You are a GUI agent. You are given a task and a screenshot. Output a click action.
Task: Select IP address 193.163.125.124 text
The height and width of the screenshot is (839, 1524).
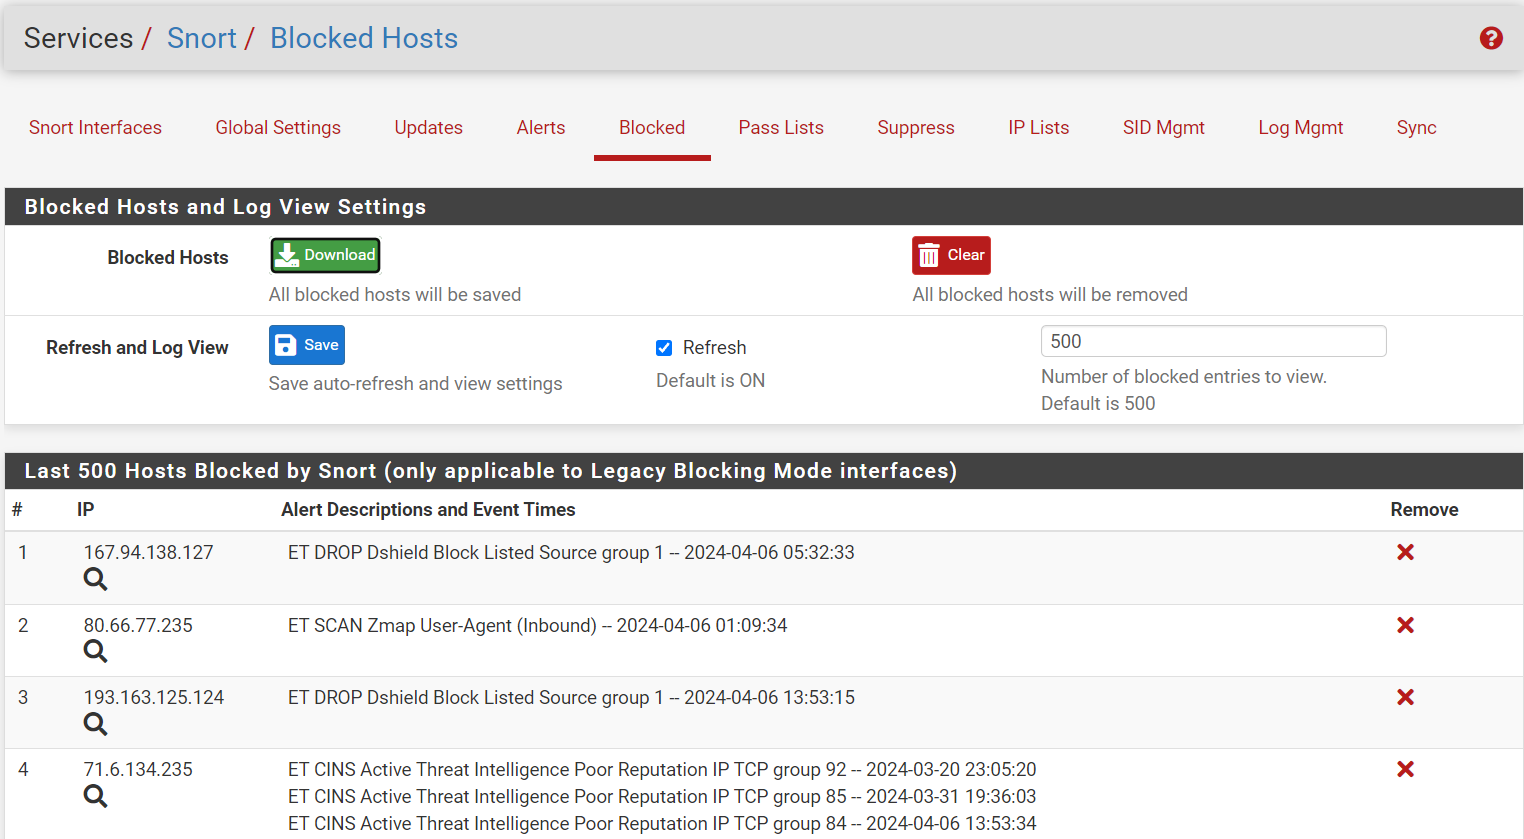tap(154, 697)
